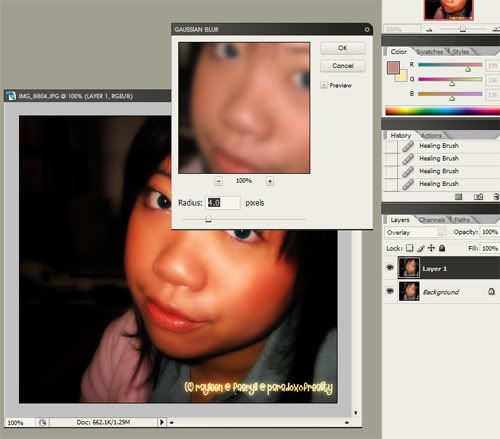Image resolution: width=500 pixels, height=439 pixels.
Task: Click inside the Gaussian Blur preview image
Action: pyautogui.click(x=244, y=108)
